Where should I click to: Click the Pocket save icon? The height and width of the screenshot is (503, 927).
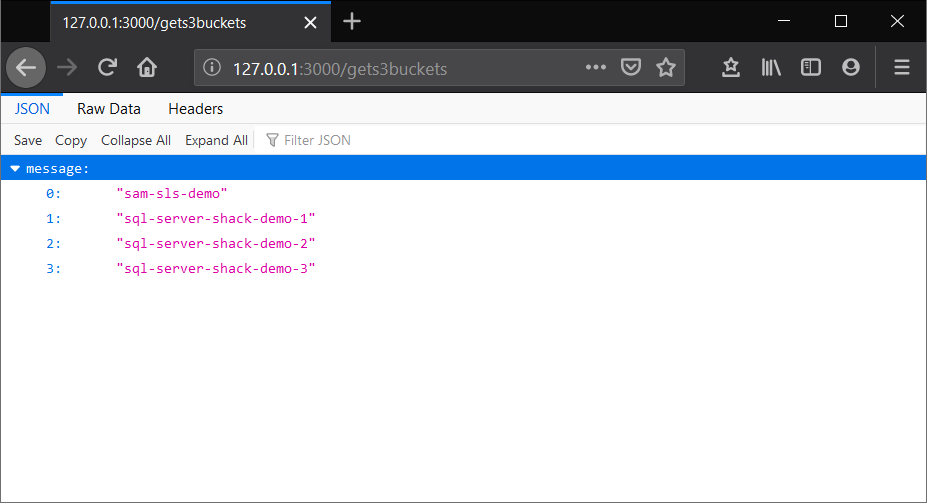pyautogui.click(x=631, y=68)
